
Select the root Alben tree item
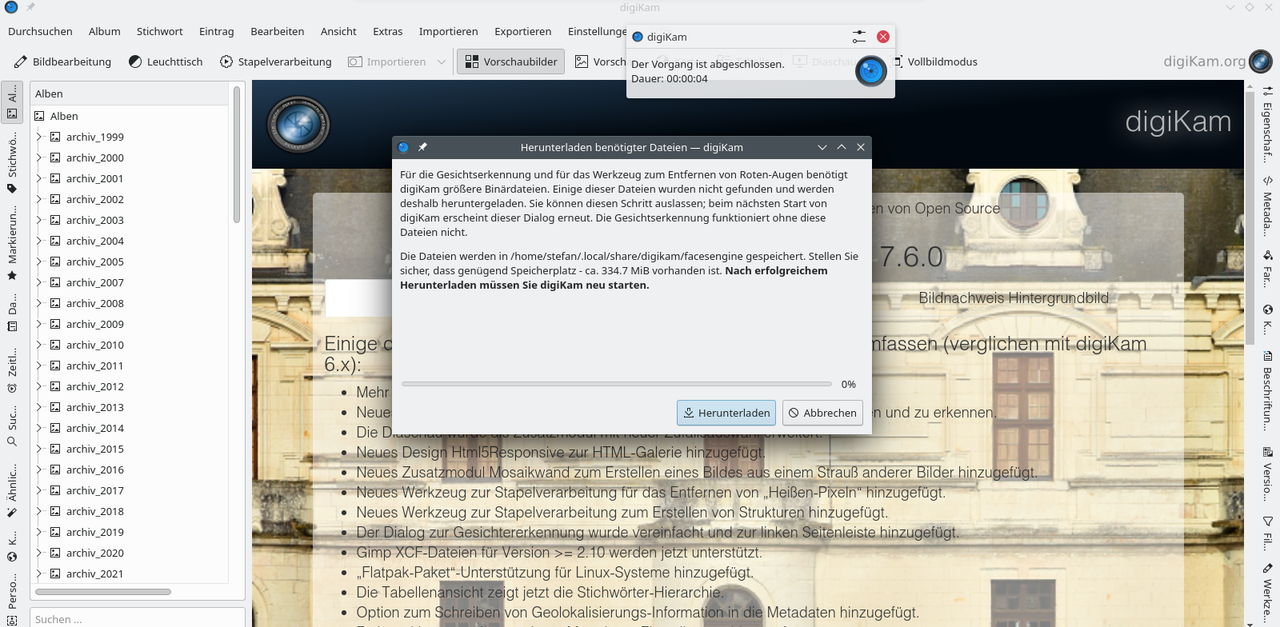pos(64,116)
